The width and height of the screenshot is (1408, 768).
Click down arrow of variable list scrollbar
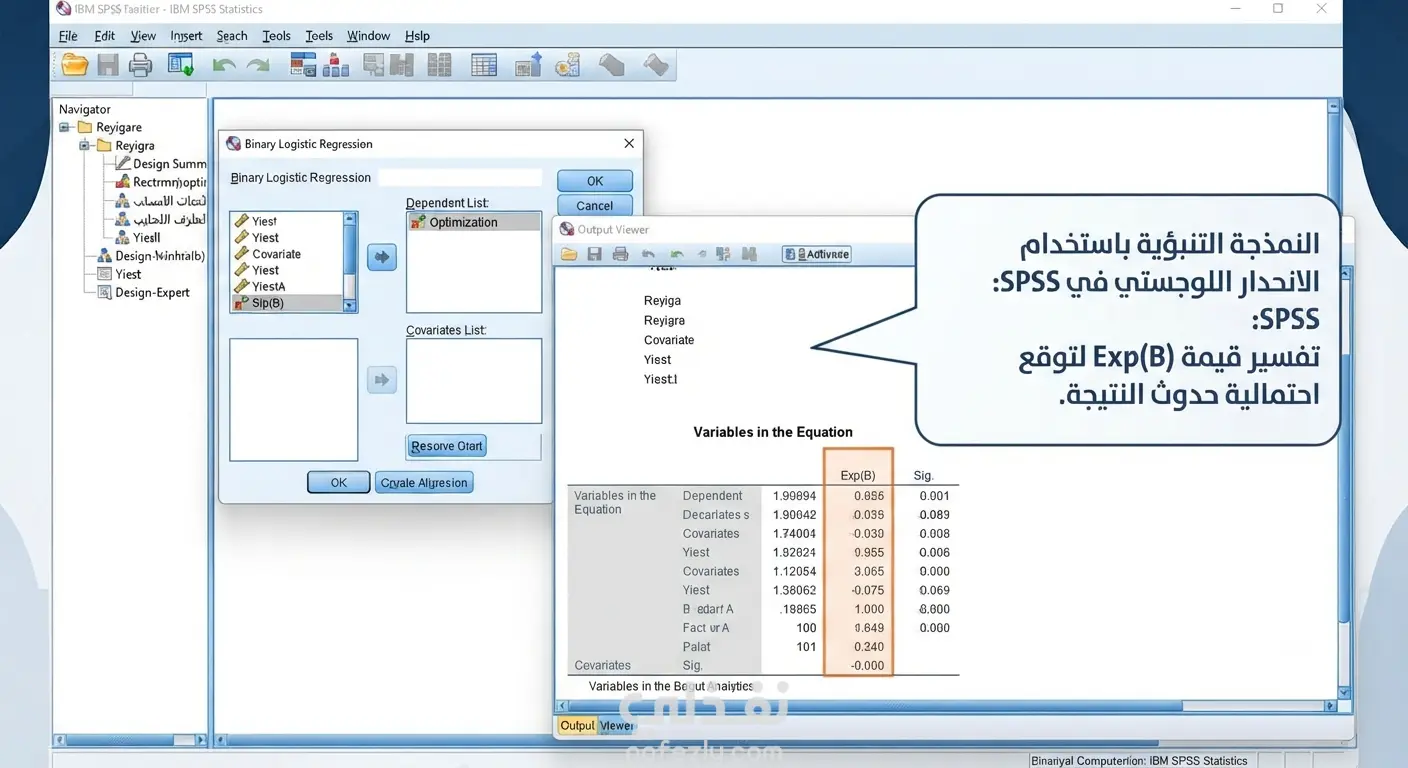click(x=350, y=306)
